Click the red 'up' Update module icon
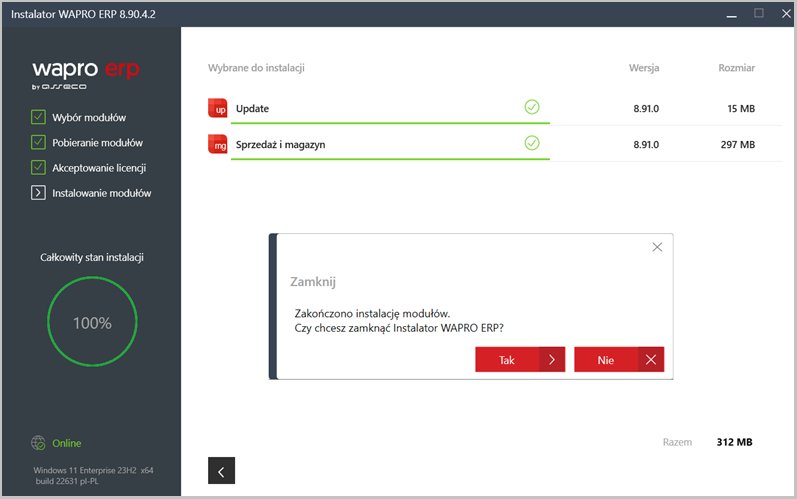The height and width of the screenshot is (499, 797). coord(218,108)
